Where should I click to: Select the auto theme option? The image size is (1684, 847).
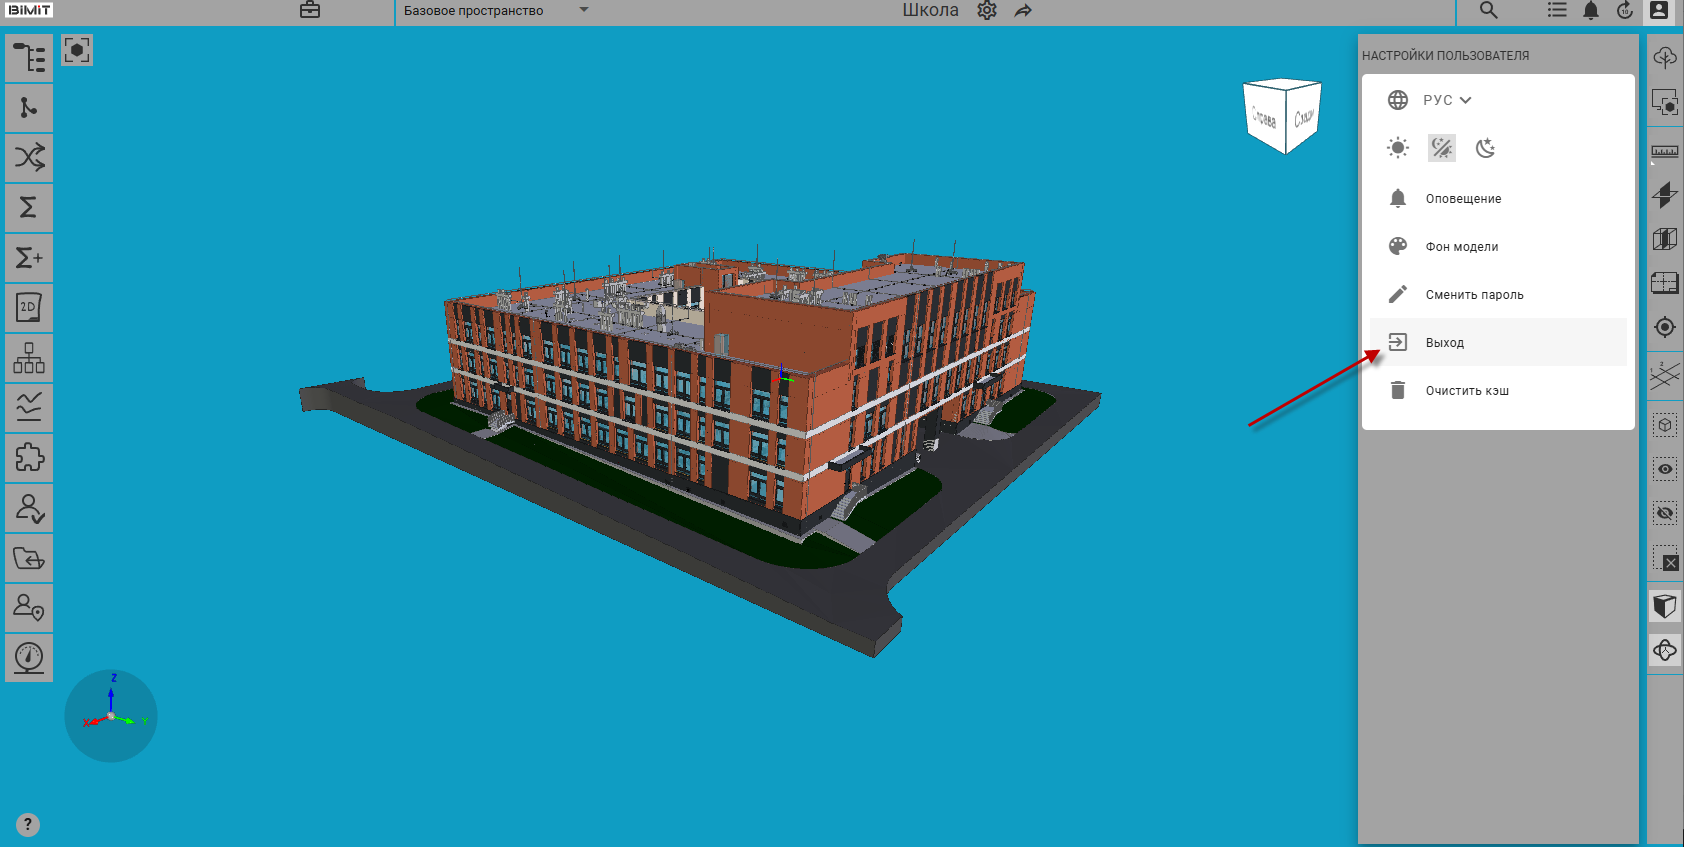[x=1442, y=148]
